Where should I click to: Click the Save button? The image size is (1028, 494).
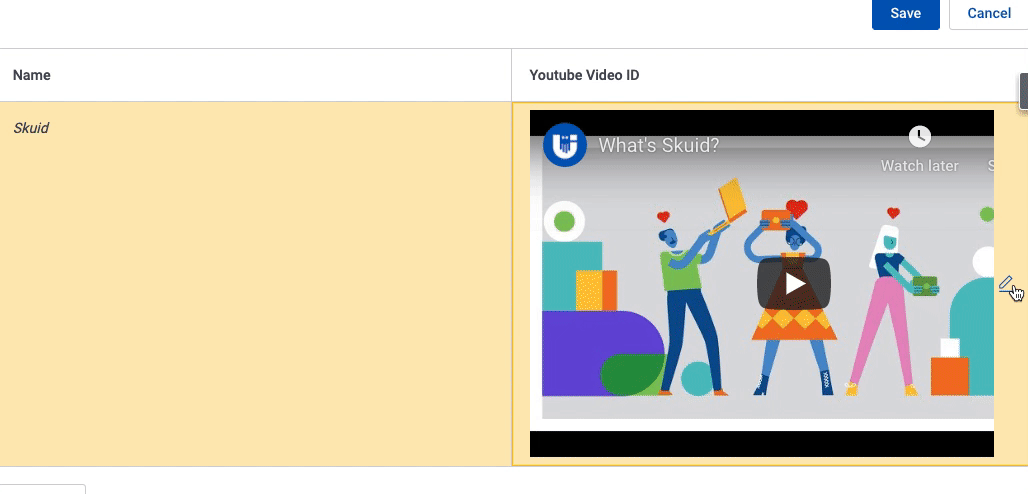pyautogui.click(x=905, y=14)
